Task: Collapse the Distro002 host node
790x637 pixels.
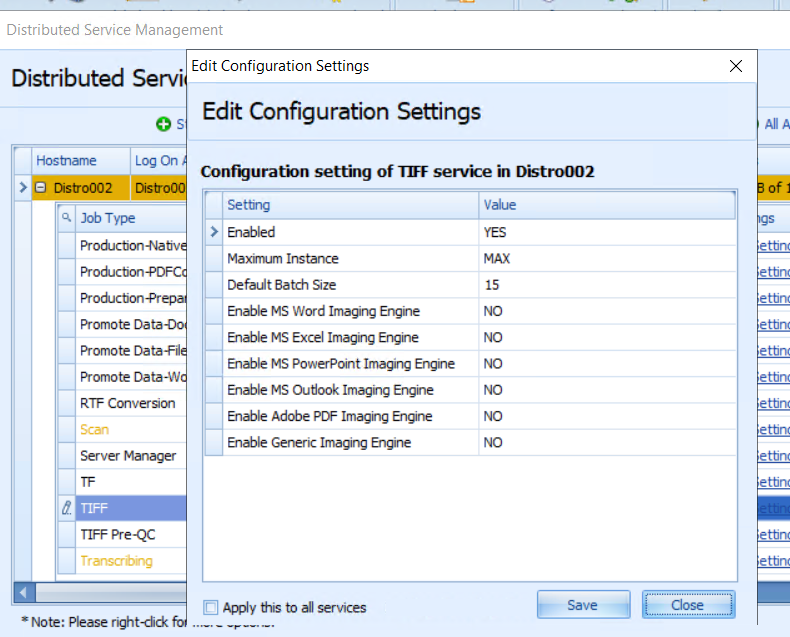Action: (x=41, y=188)
